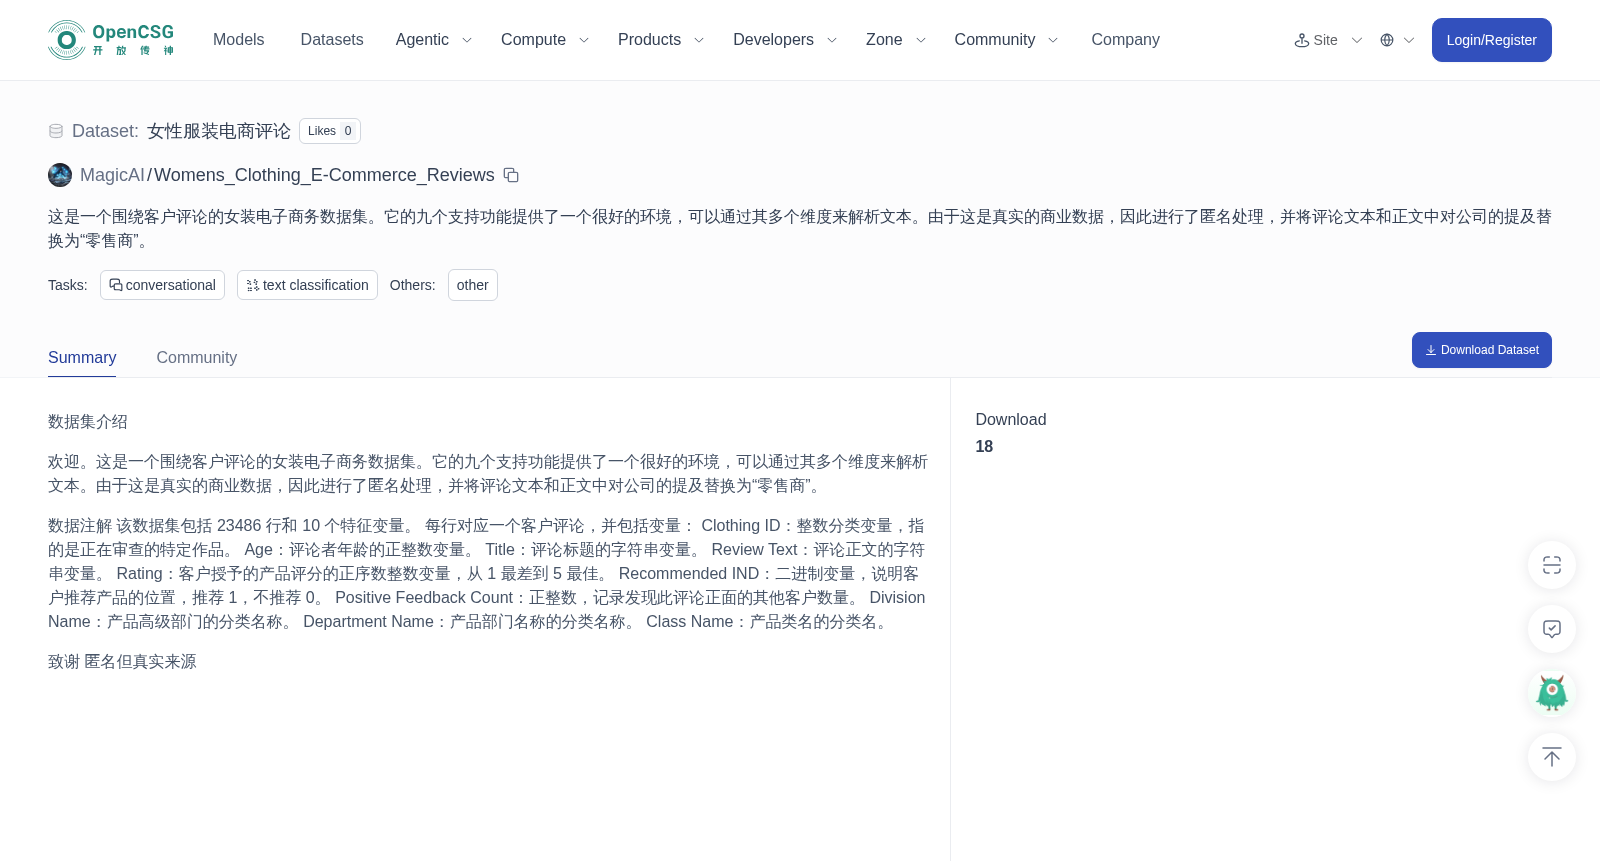The height and width of the screenshot is (861, 1600).
Task: Select the conversational task tag
Action: [x=162, y=285]
